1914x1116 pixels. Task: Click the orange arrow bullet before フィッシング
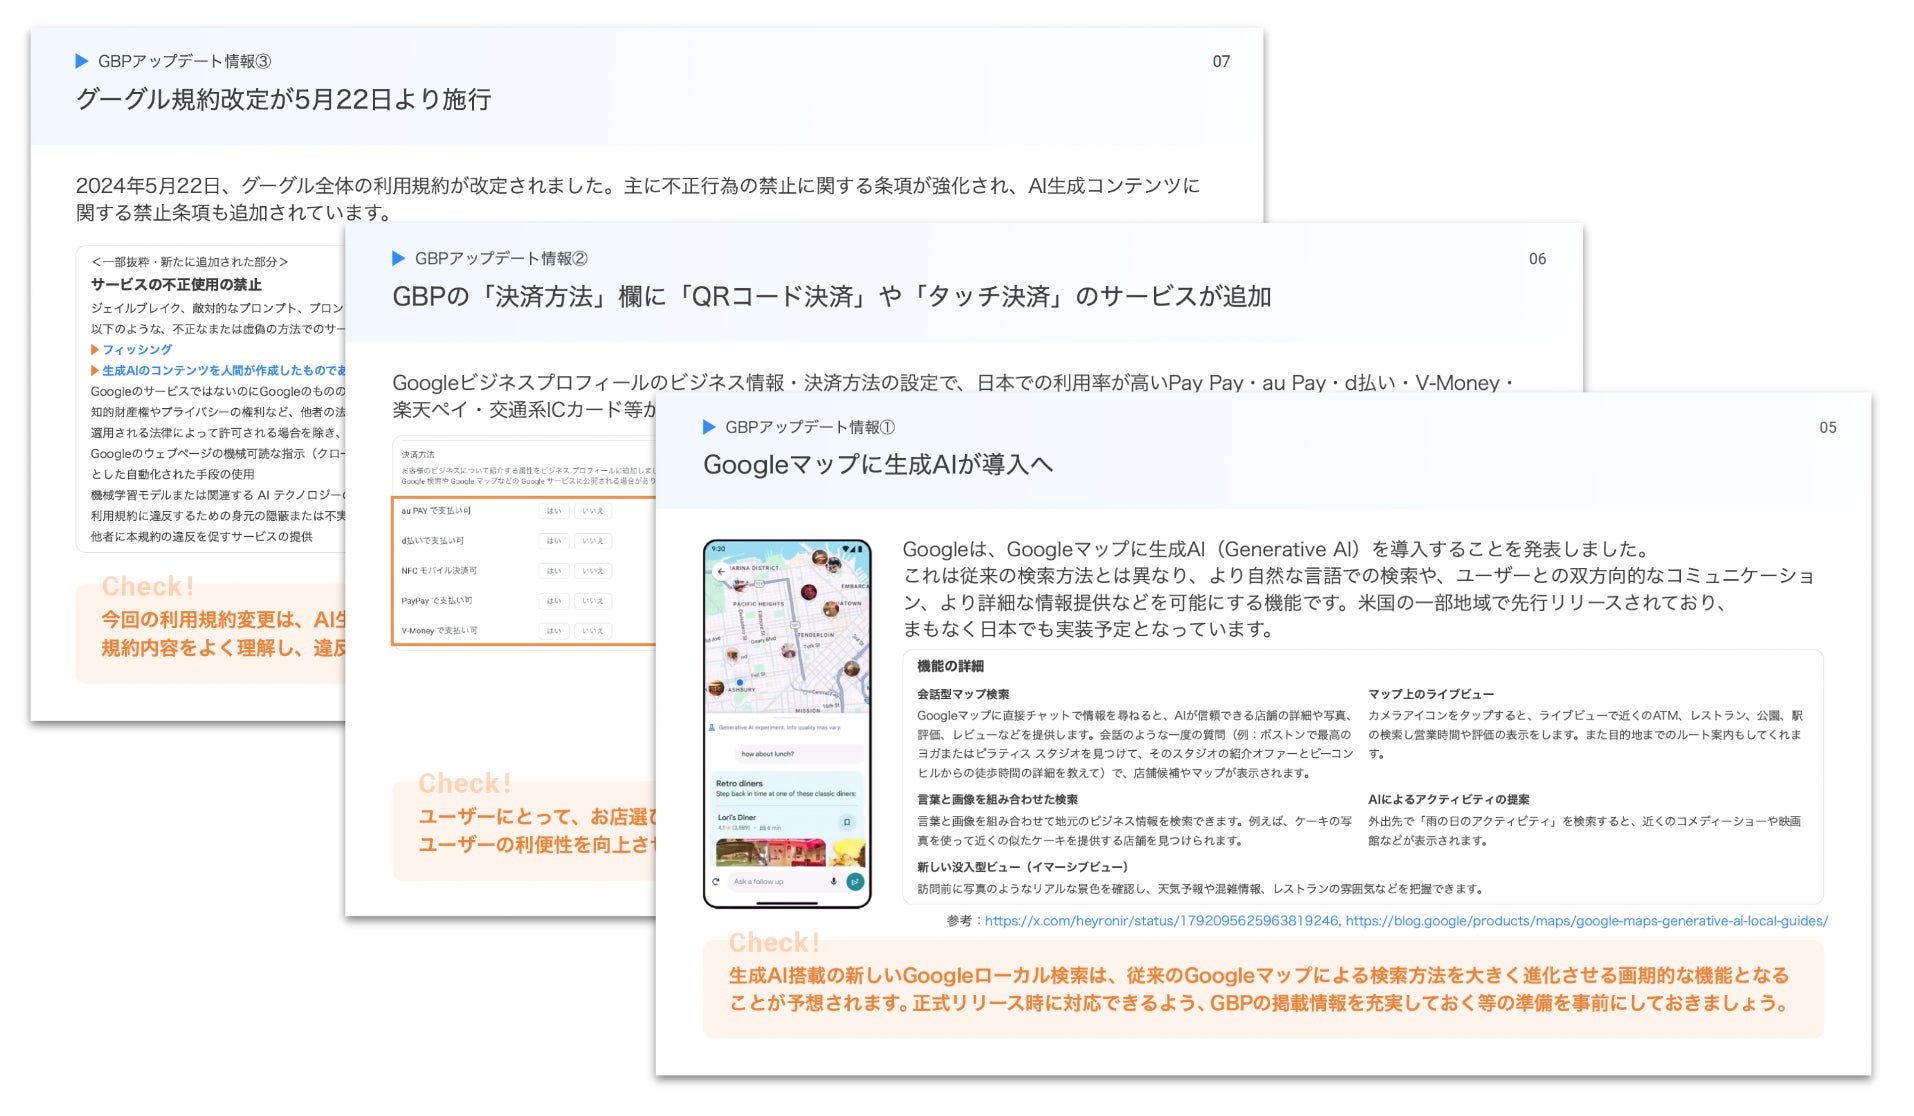point(95,350)
